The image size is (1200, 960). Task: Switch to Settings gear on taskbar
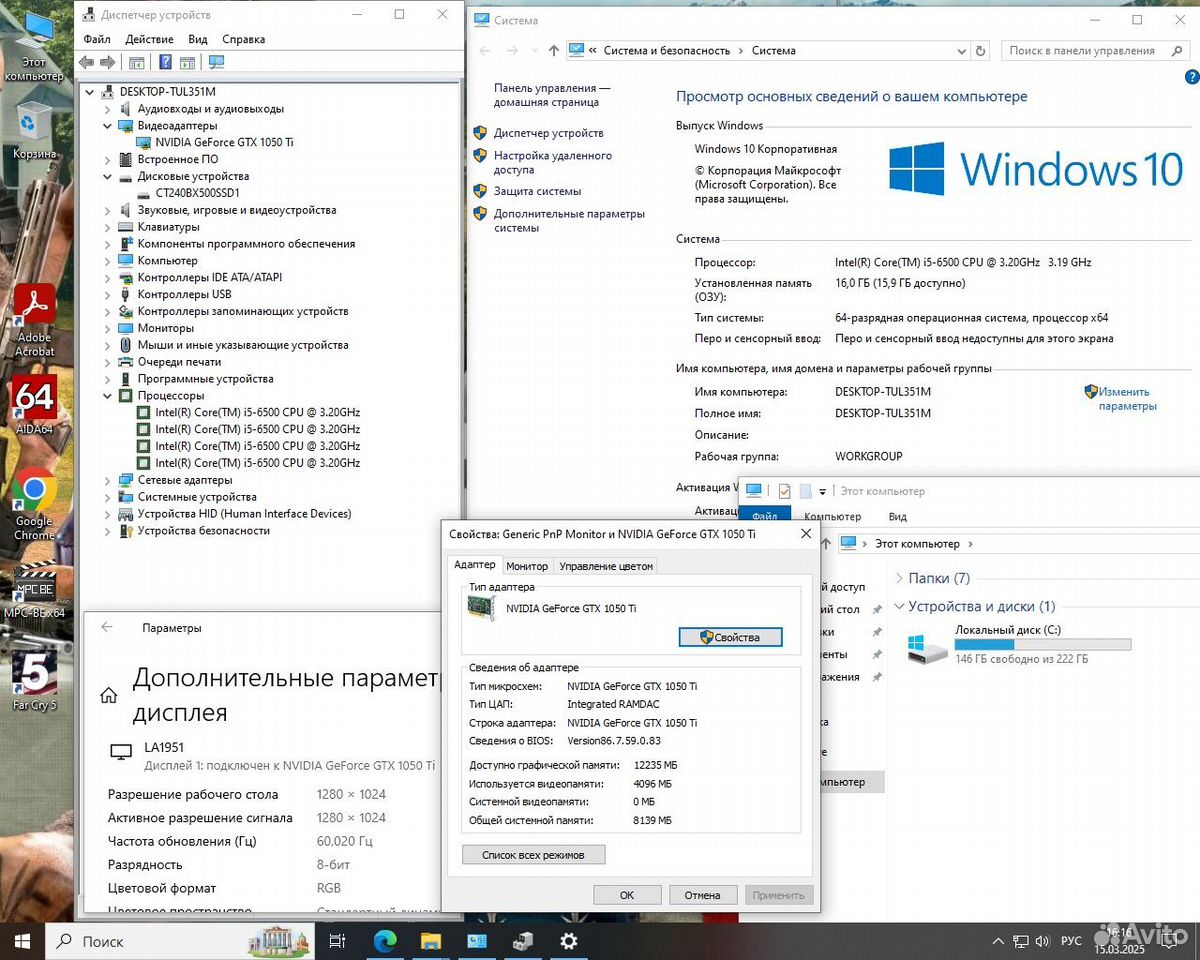(x=568, y=941)
